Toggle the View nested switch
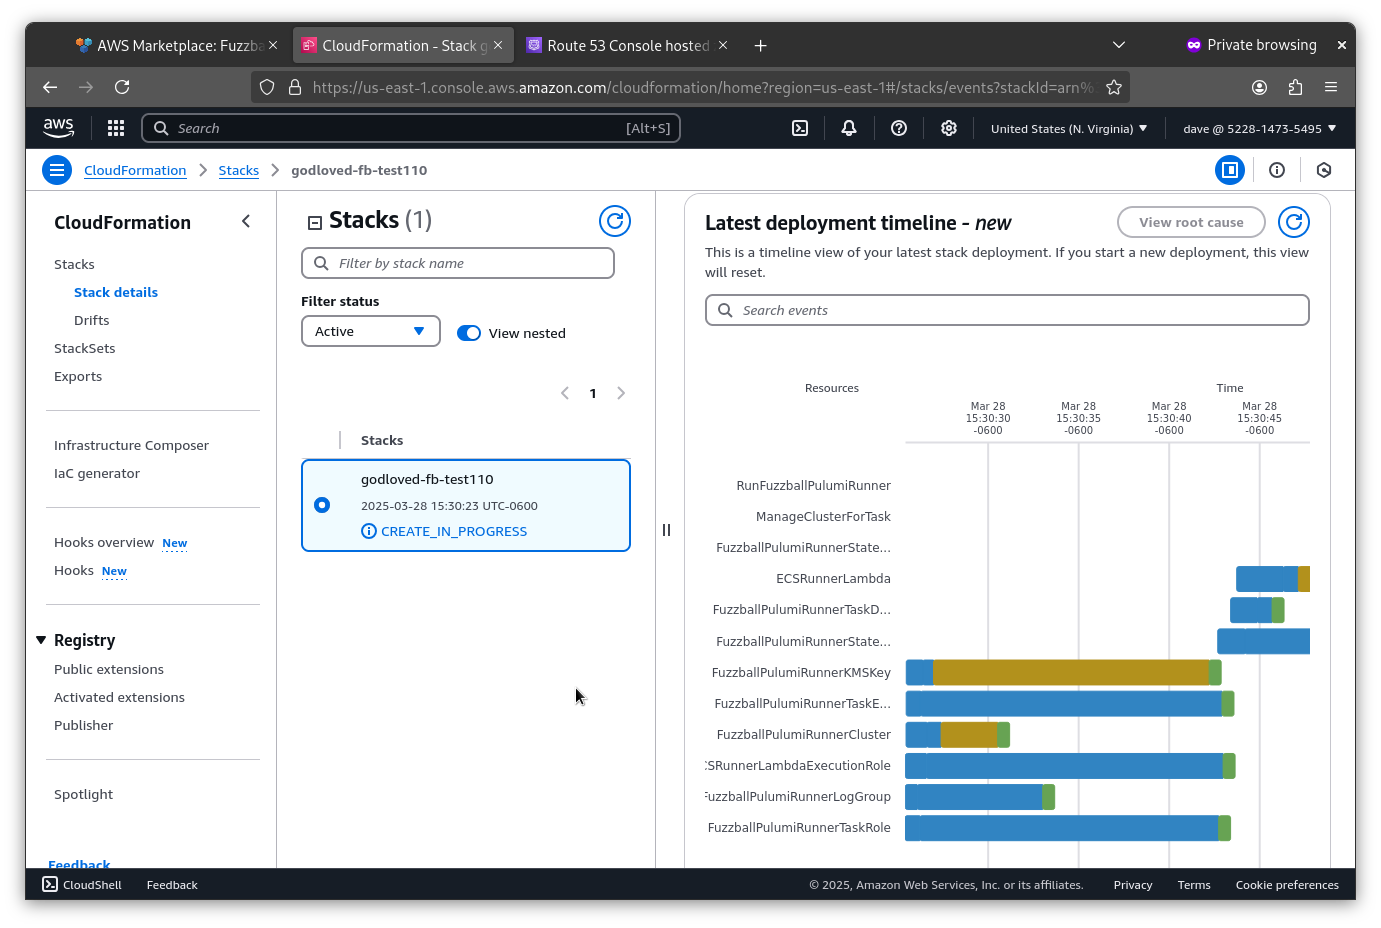This screenshot has height=928, width=1381. (x=469, y=333)
